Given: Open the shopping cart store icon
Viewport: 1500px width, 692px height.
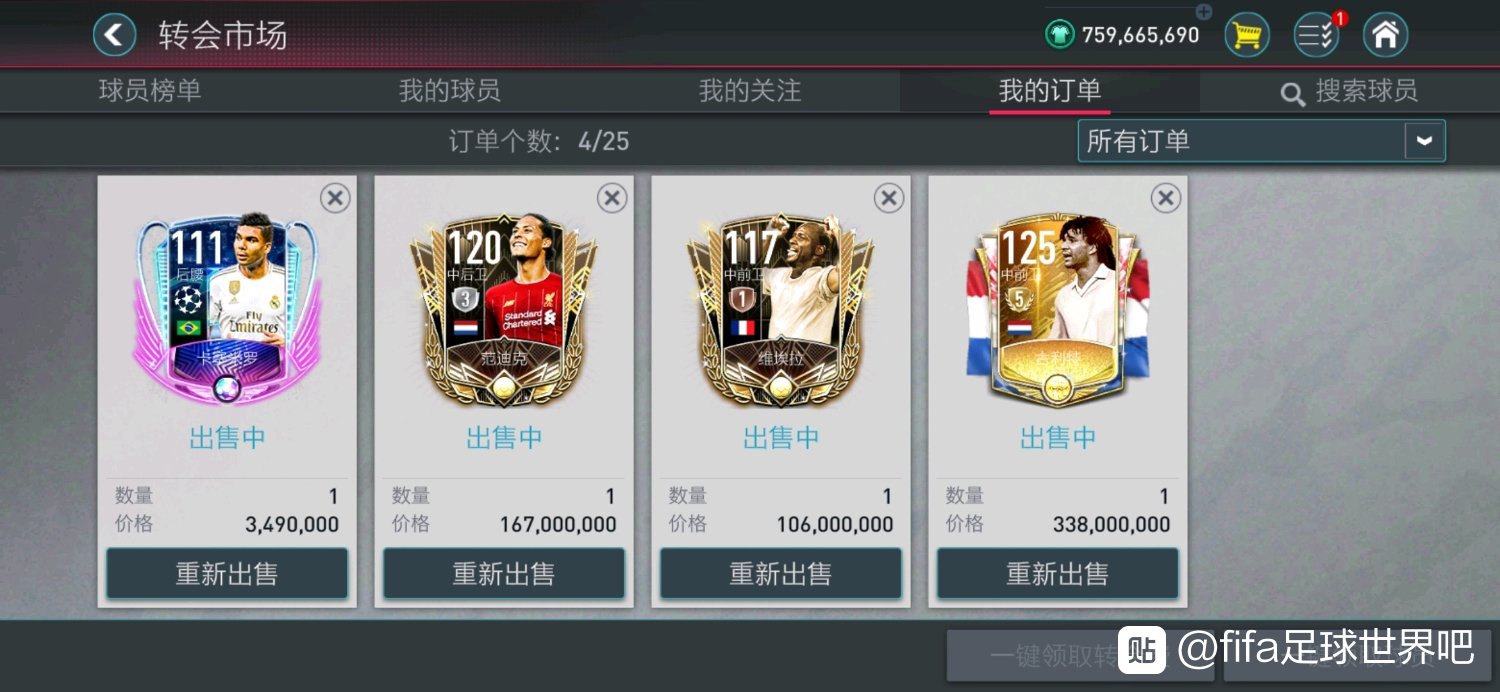Looking at the screenshot, I should (1247, 35).
